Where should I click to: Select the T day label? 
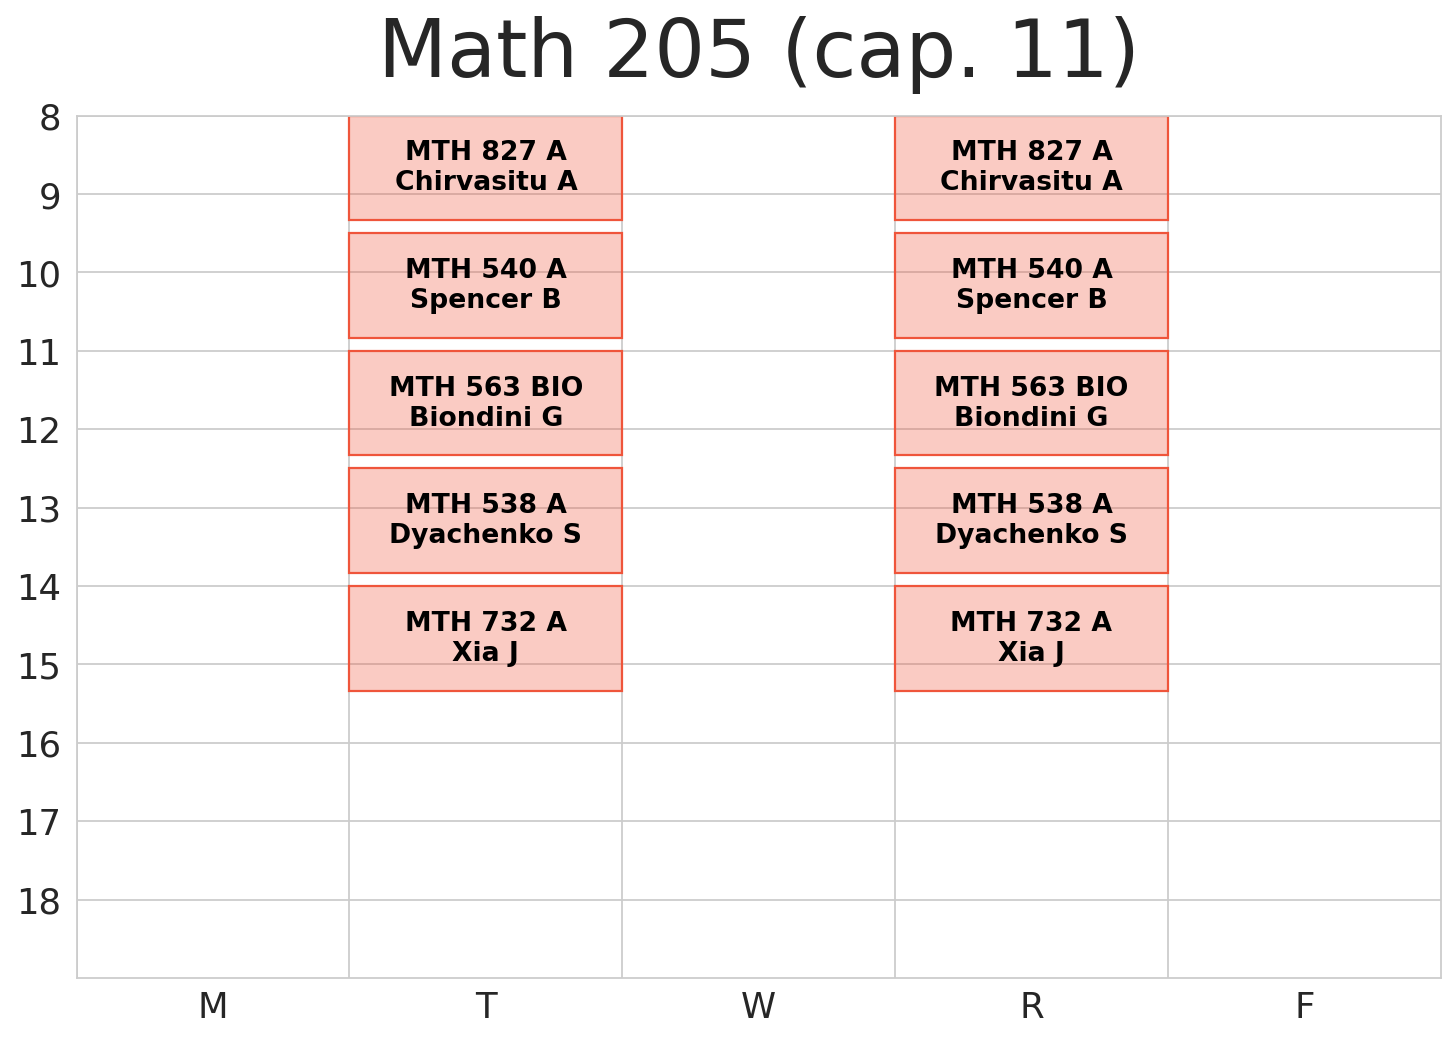(x=486, y=1006)
